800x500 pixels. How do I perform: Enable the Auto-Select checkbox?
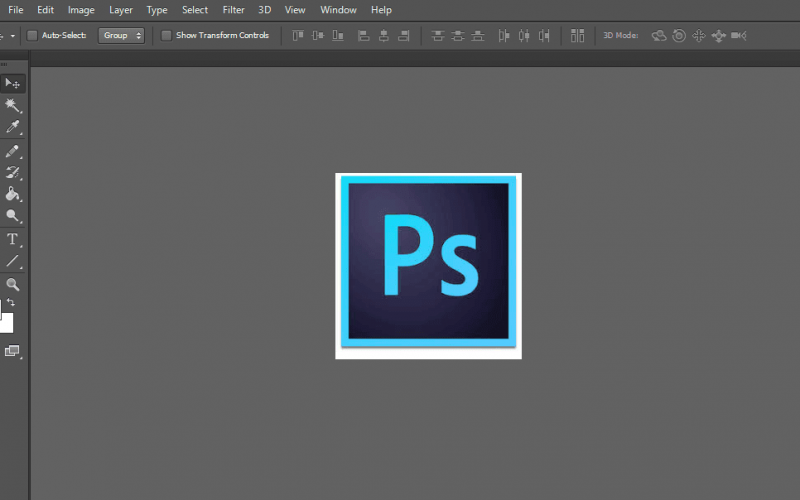point(32,35)
